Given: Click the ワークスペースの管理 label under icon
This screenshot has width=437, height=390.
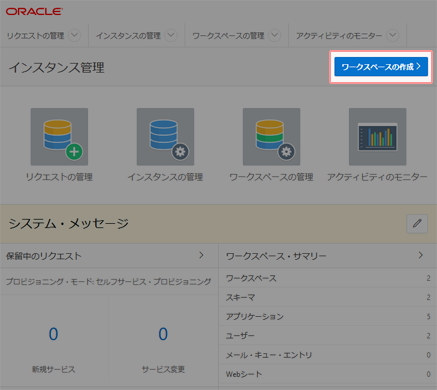Looking at the screenshot, I should coord(271,177).
